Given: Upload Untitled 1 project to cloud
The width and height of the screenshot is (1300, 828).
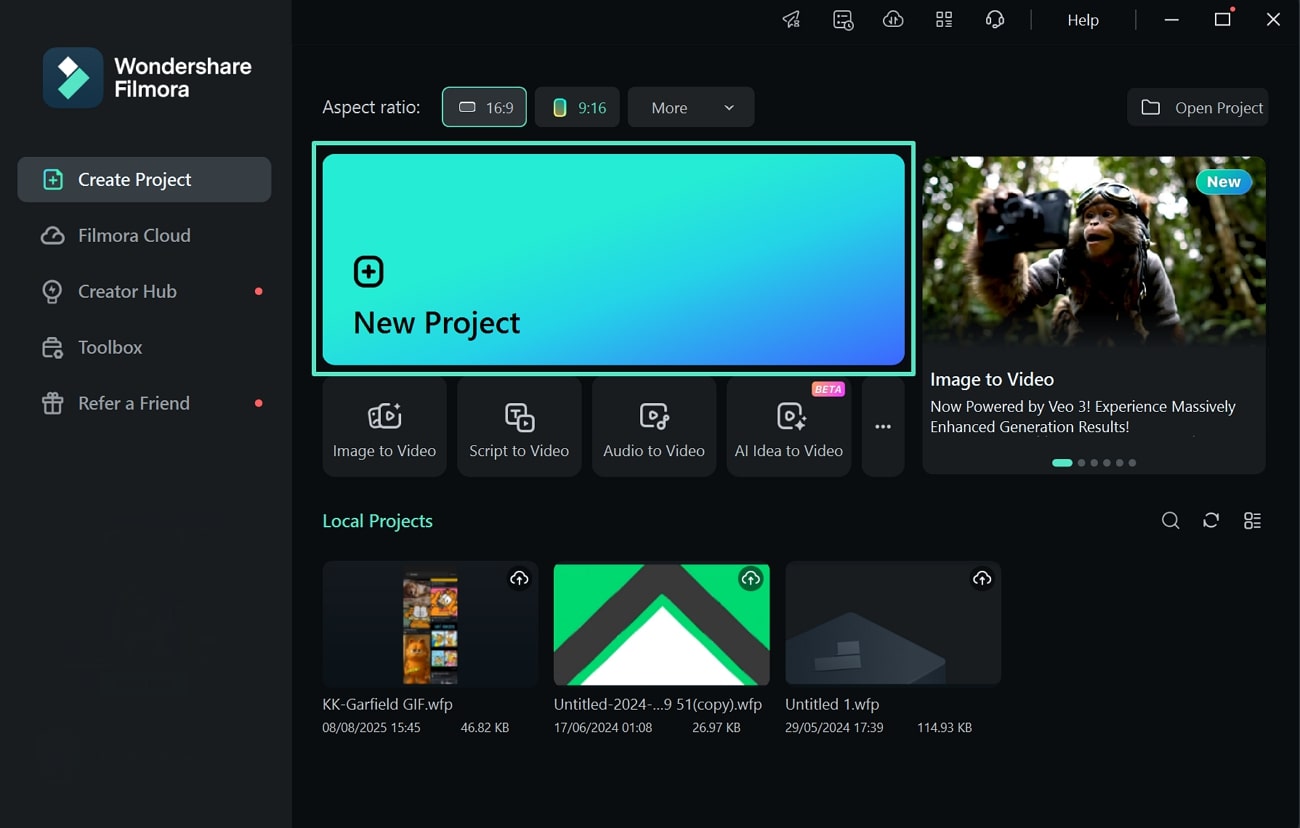Looking at the screenshot, I should tap(982, 578).
